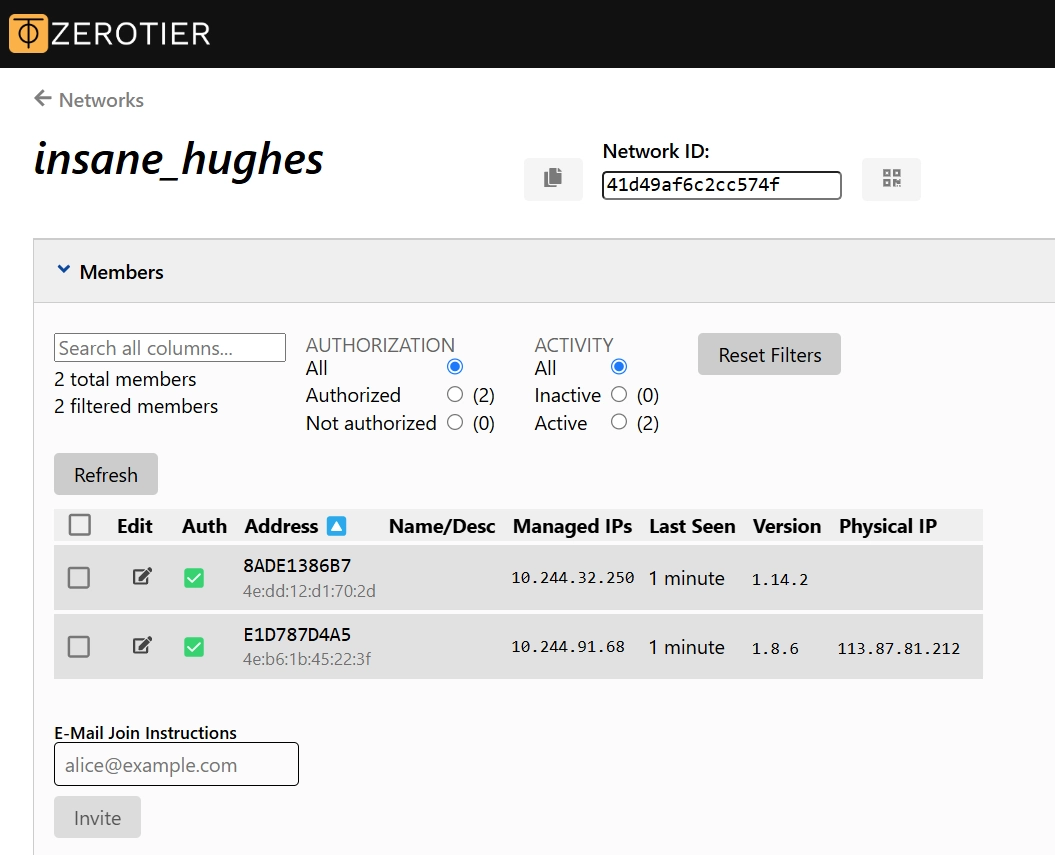Click the Reset Filters button
The width and height of the screenshot is (1055, 855).
coord(769,354)
